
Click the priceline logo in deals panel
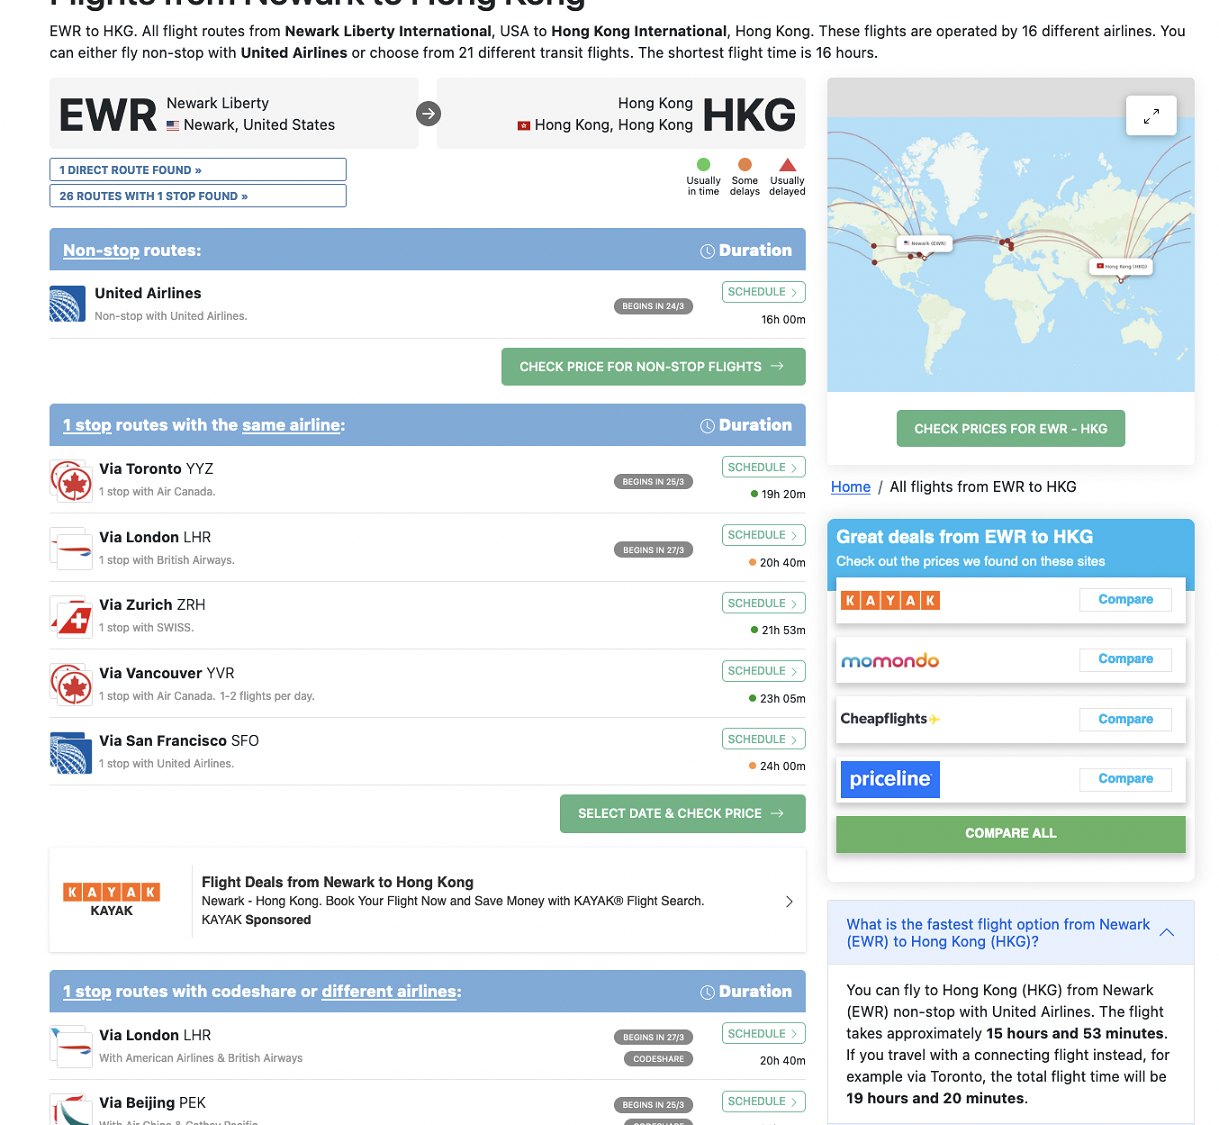click(890, 779)
